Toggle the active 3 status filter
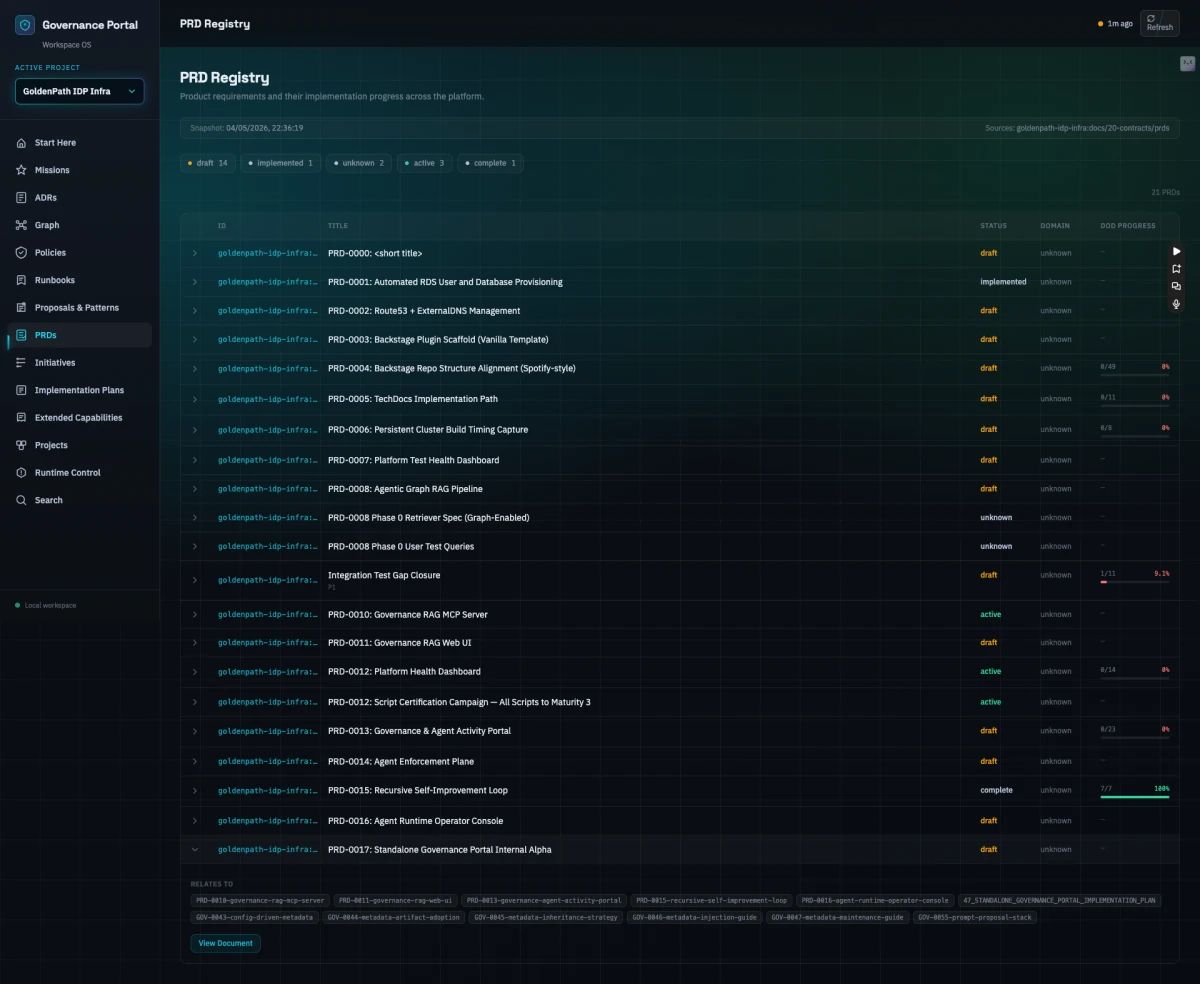This screenshot has height=984, width=1200. [x=425, y=163]
